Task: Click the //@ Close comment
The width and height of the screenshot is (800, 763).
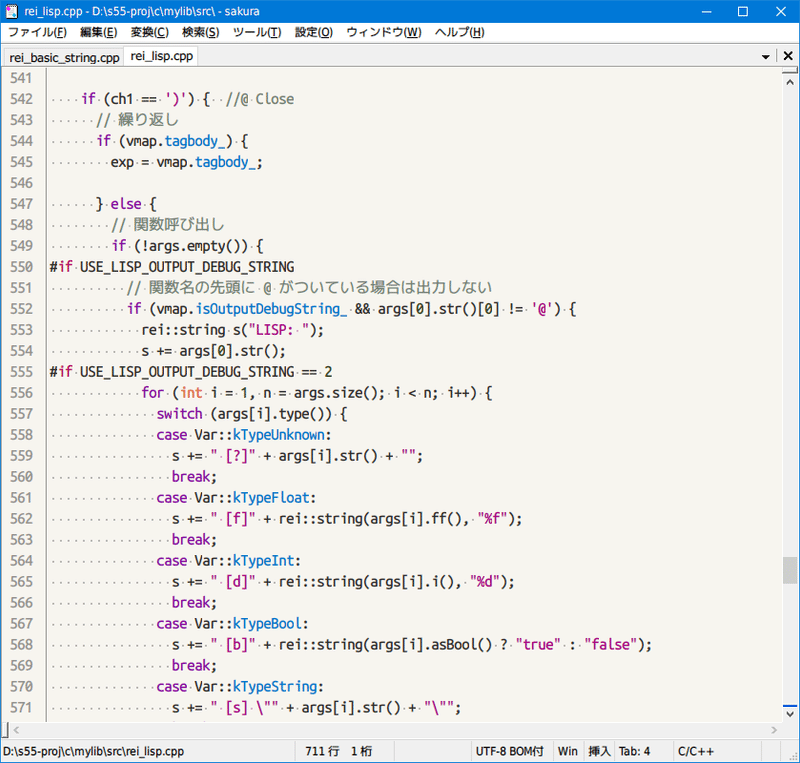Action: (x=260, y=99)
